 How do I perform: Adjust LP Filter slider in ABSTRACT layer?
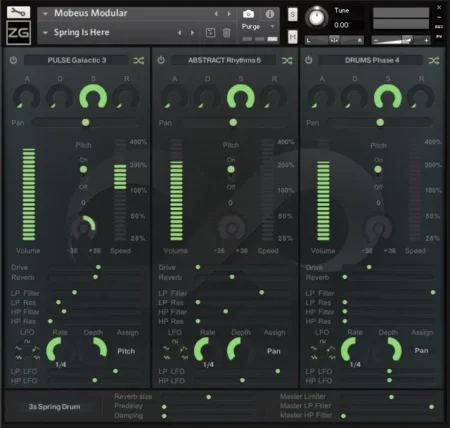[242, 292]
